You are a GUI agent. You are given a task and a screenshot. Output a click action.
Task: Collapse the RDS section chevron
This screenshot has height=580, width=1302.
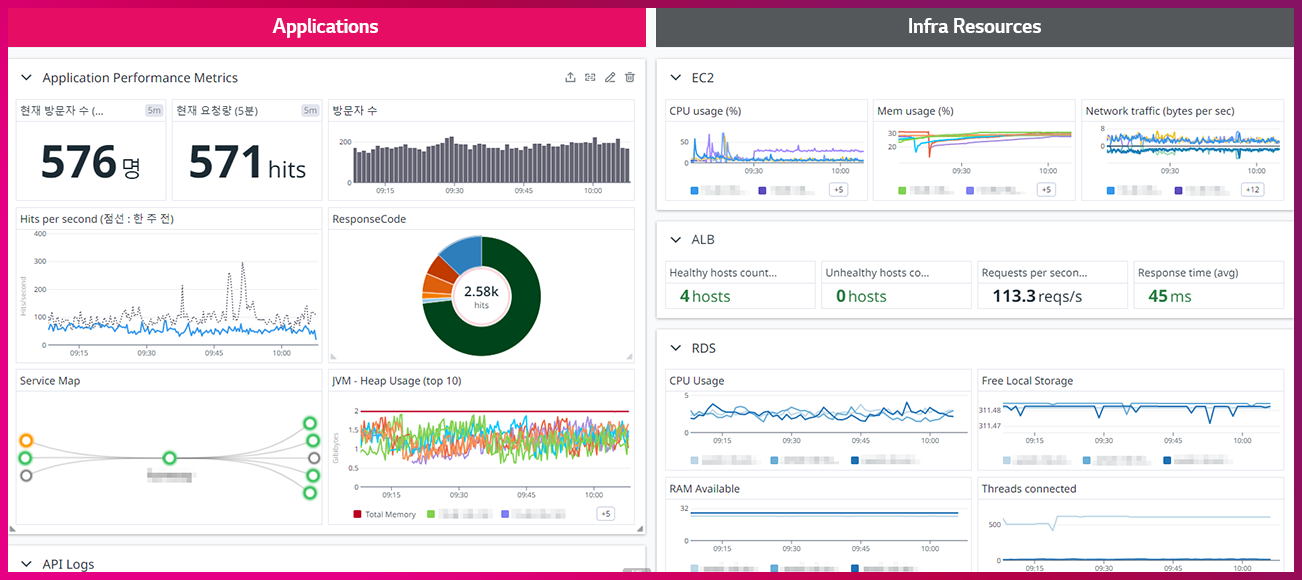pyautogui.click(x=675, y=349)
